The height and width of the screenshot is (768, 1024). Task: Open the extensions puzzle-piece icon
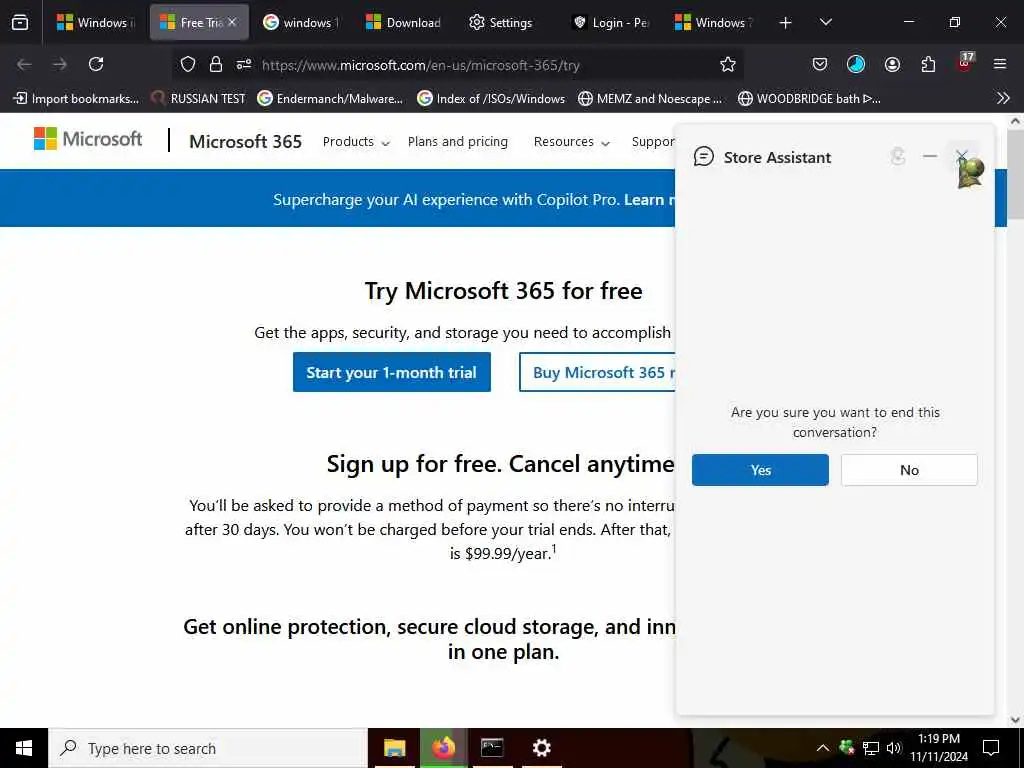tap(928, 64)
